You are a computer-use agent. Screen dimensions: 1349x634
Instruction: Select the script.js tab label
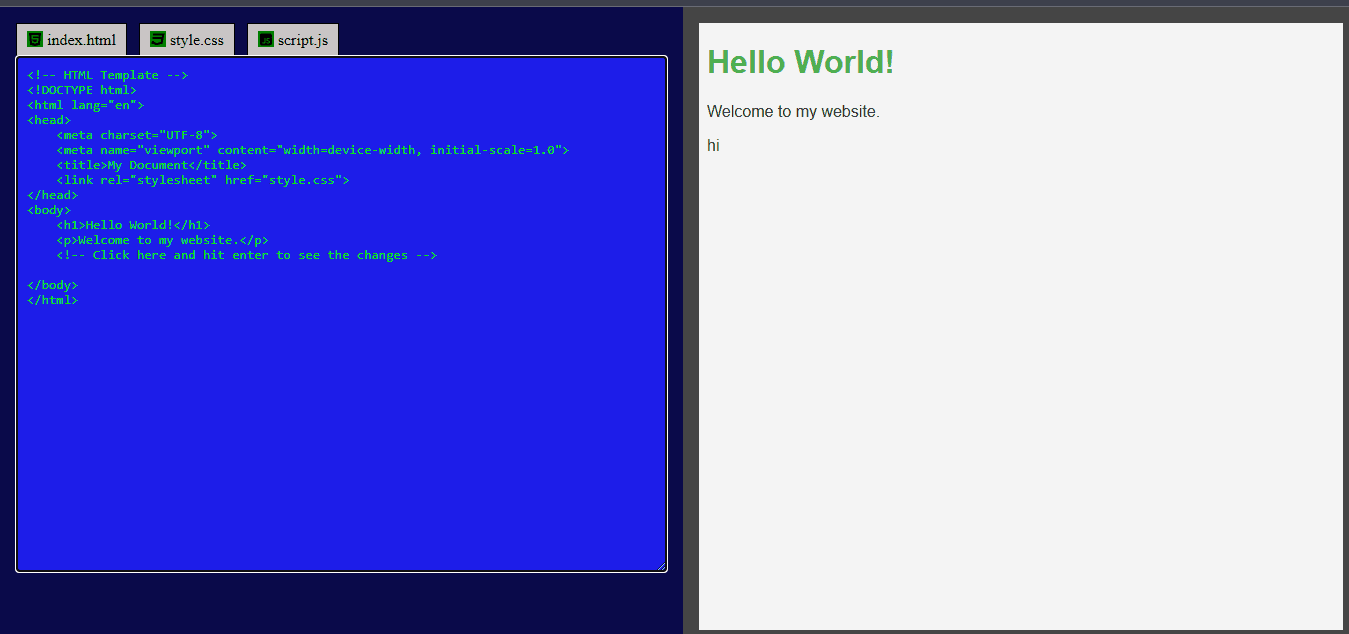point(303,40)
